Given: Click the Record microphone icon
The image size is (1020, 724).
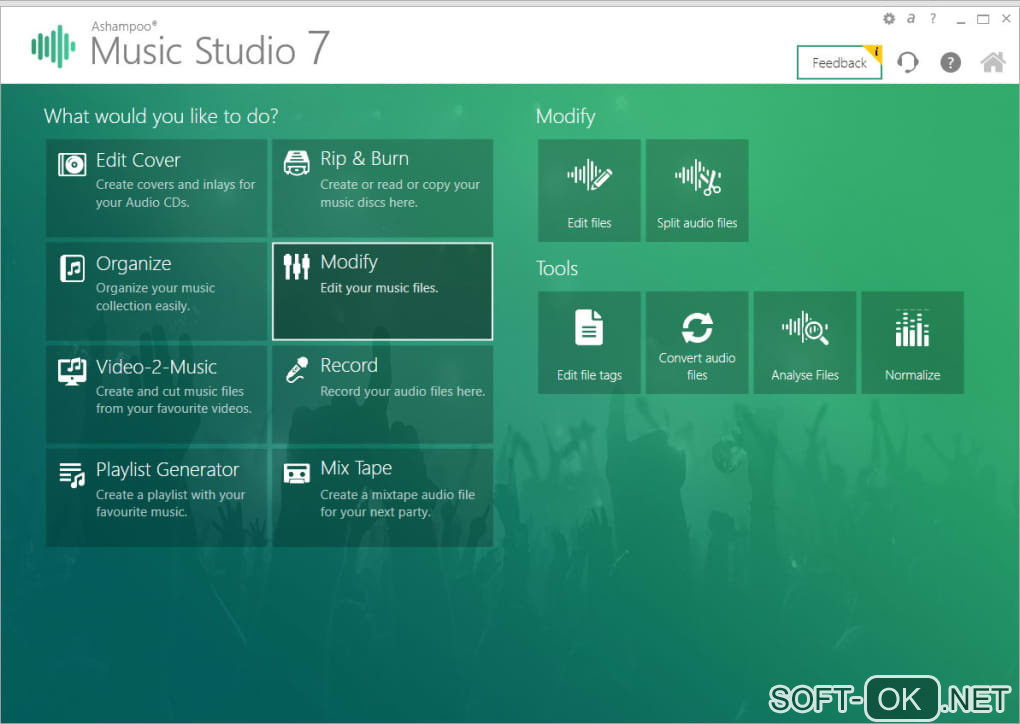Looking at the screenshot, I should point(297,370).
